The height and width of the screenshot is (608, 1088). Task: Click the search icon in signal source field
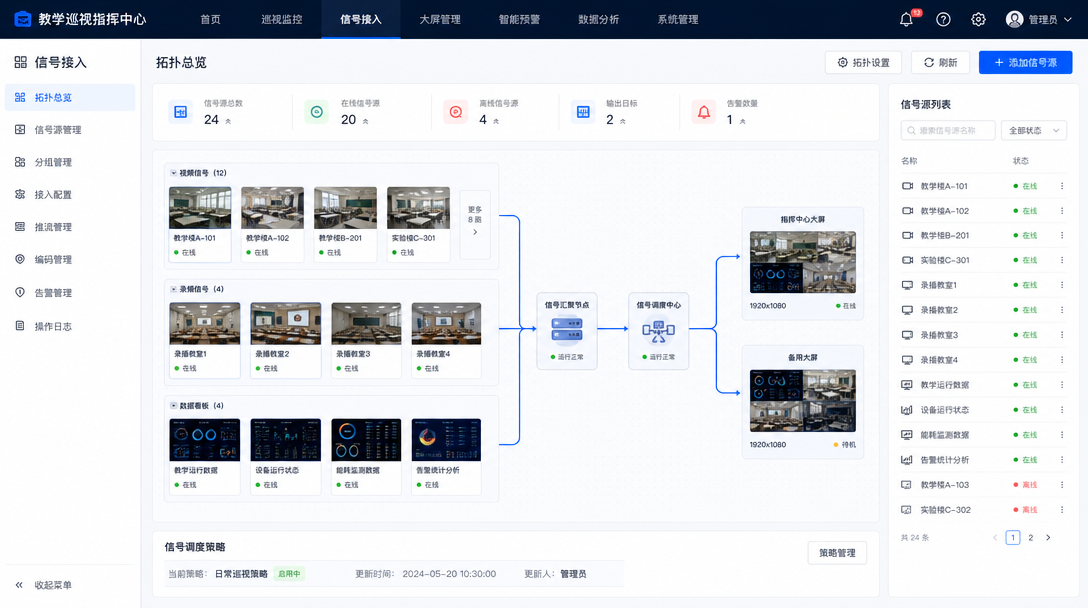(911, 130)
